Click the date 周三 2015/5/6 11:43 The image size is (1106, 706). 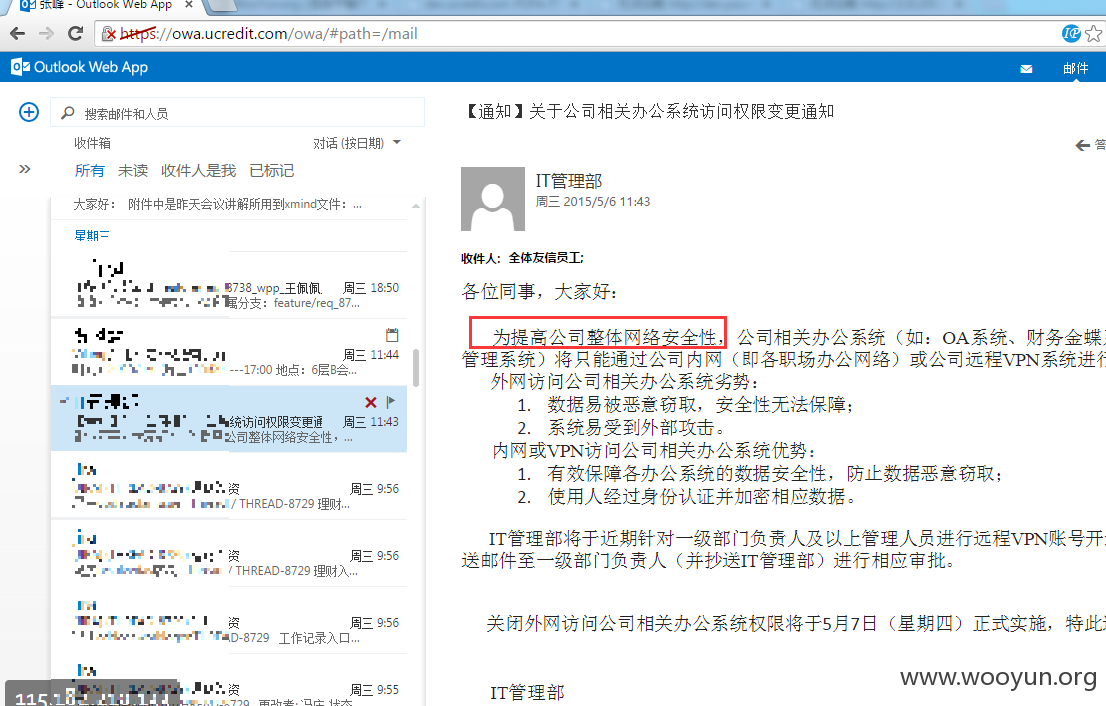(592, 202)
